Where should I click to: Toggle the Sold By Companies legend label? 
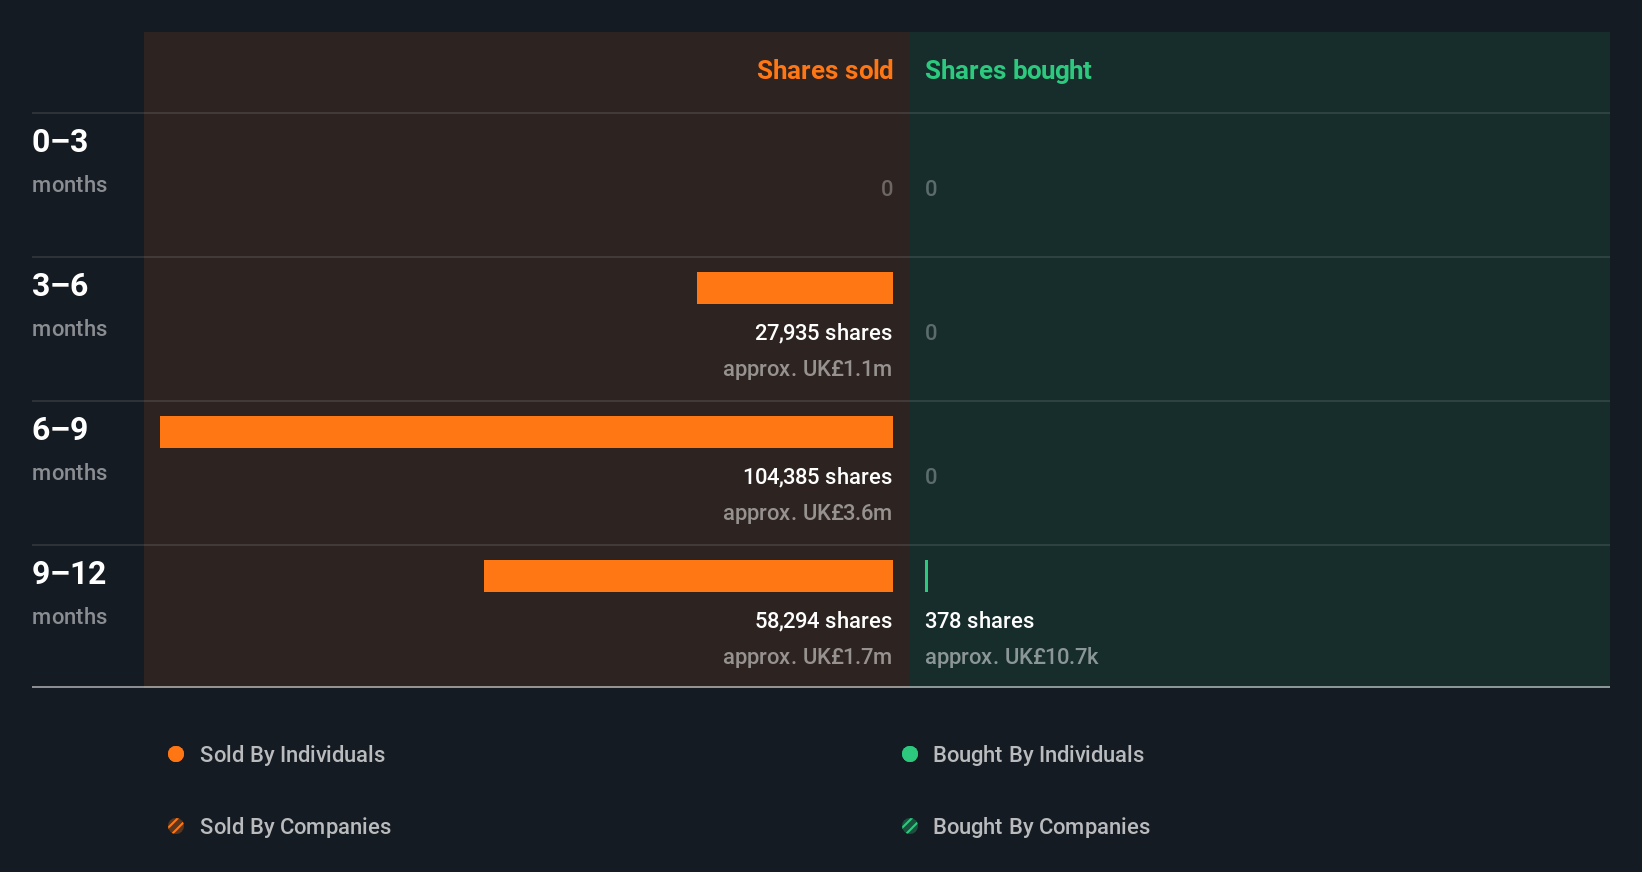(x=295, y=826)
